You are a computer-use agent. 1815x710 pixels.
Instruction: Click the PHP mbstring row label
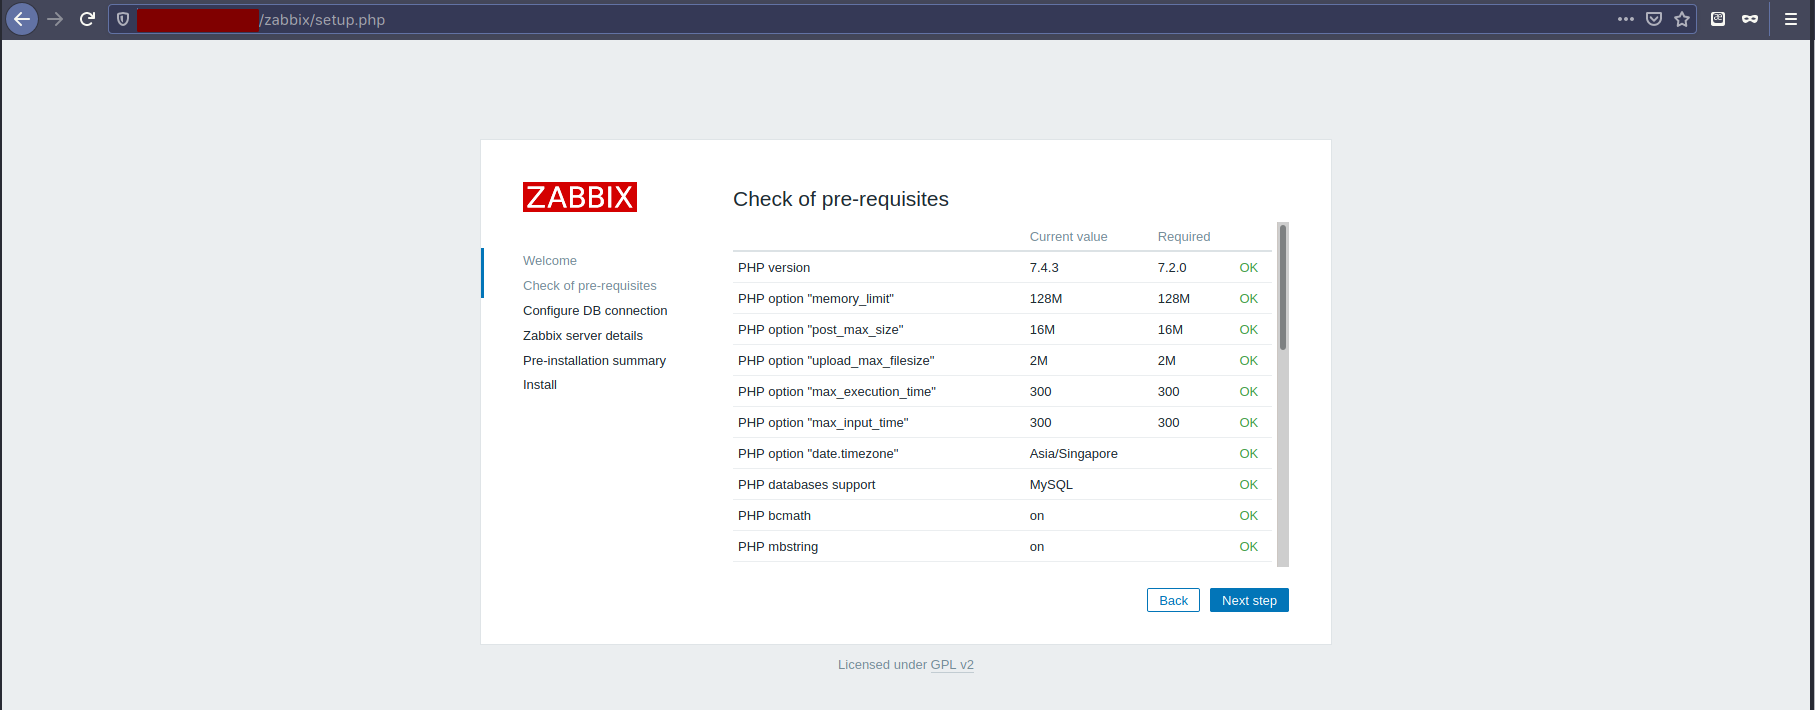point(778,547)
